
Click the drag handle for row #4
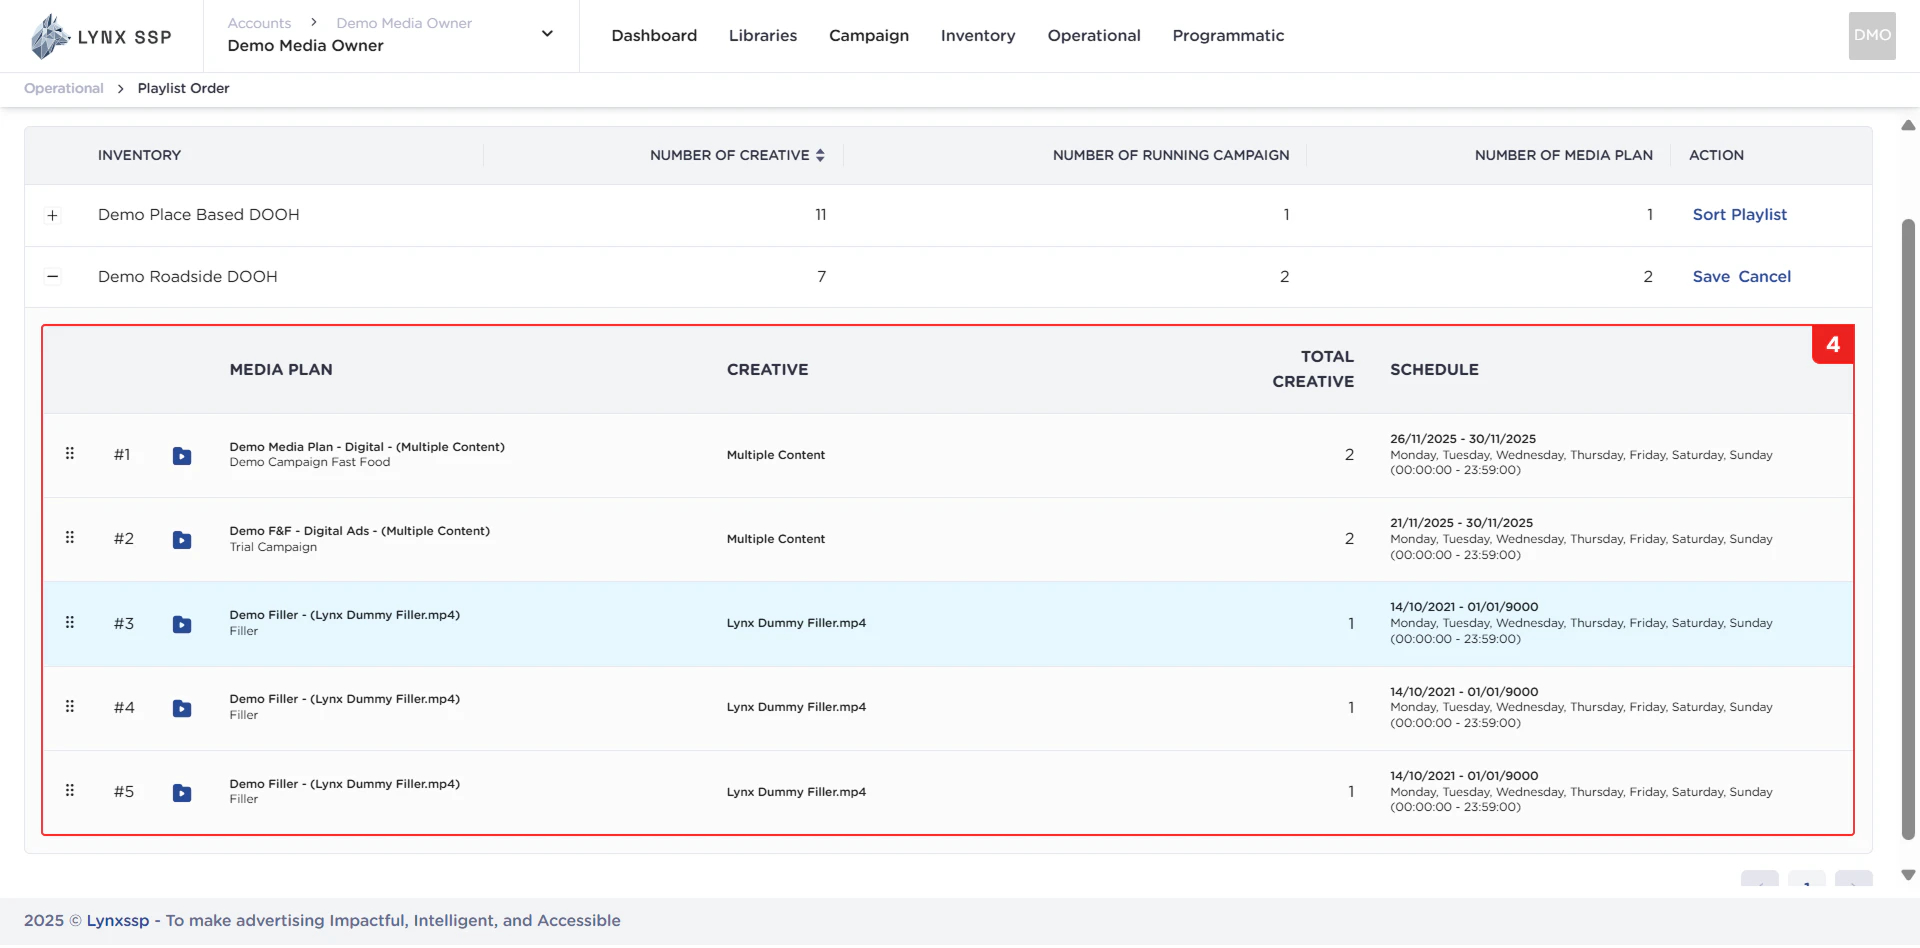[x=70, y=707]
